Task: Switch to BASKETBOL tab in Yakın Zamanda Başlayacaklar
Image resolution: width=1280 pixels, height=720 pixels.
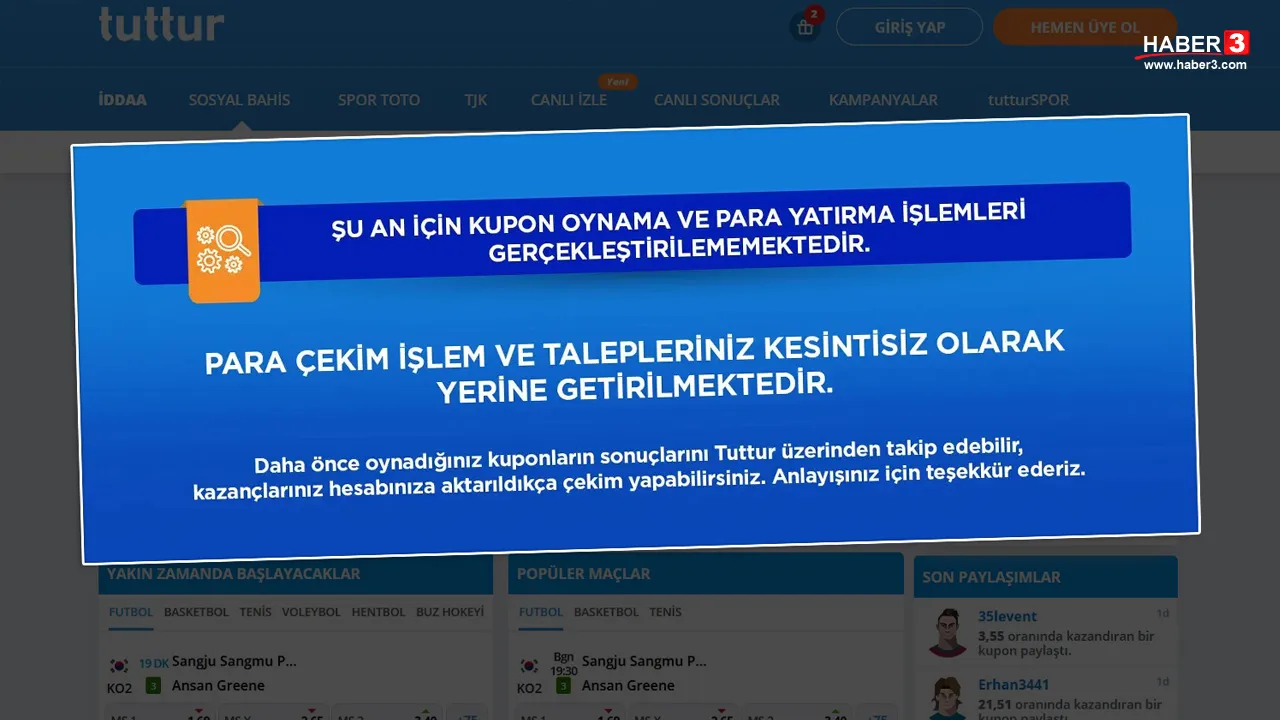Action: pos(196,612)
